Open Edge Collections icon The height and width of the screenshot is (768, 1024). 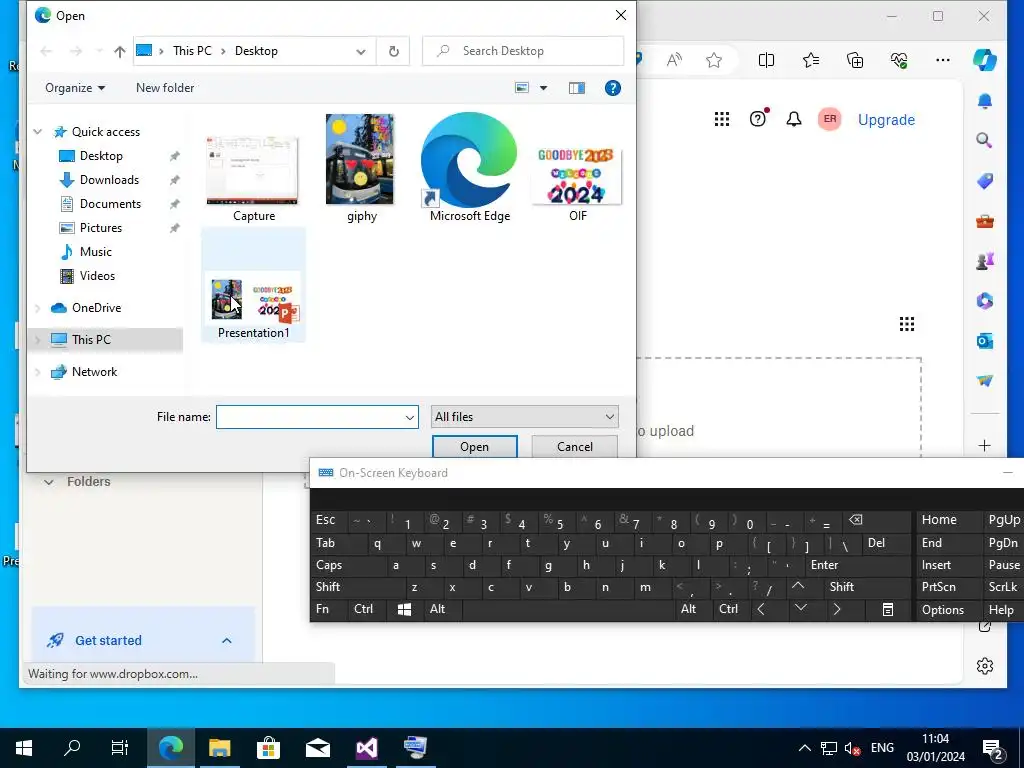click(855, 61)
